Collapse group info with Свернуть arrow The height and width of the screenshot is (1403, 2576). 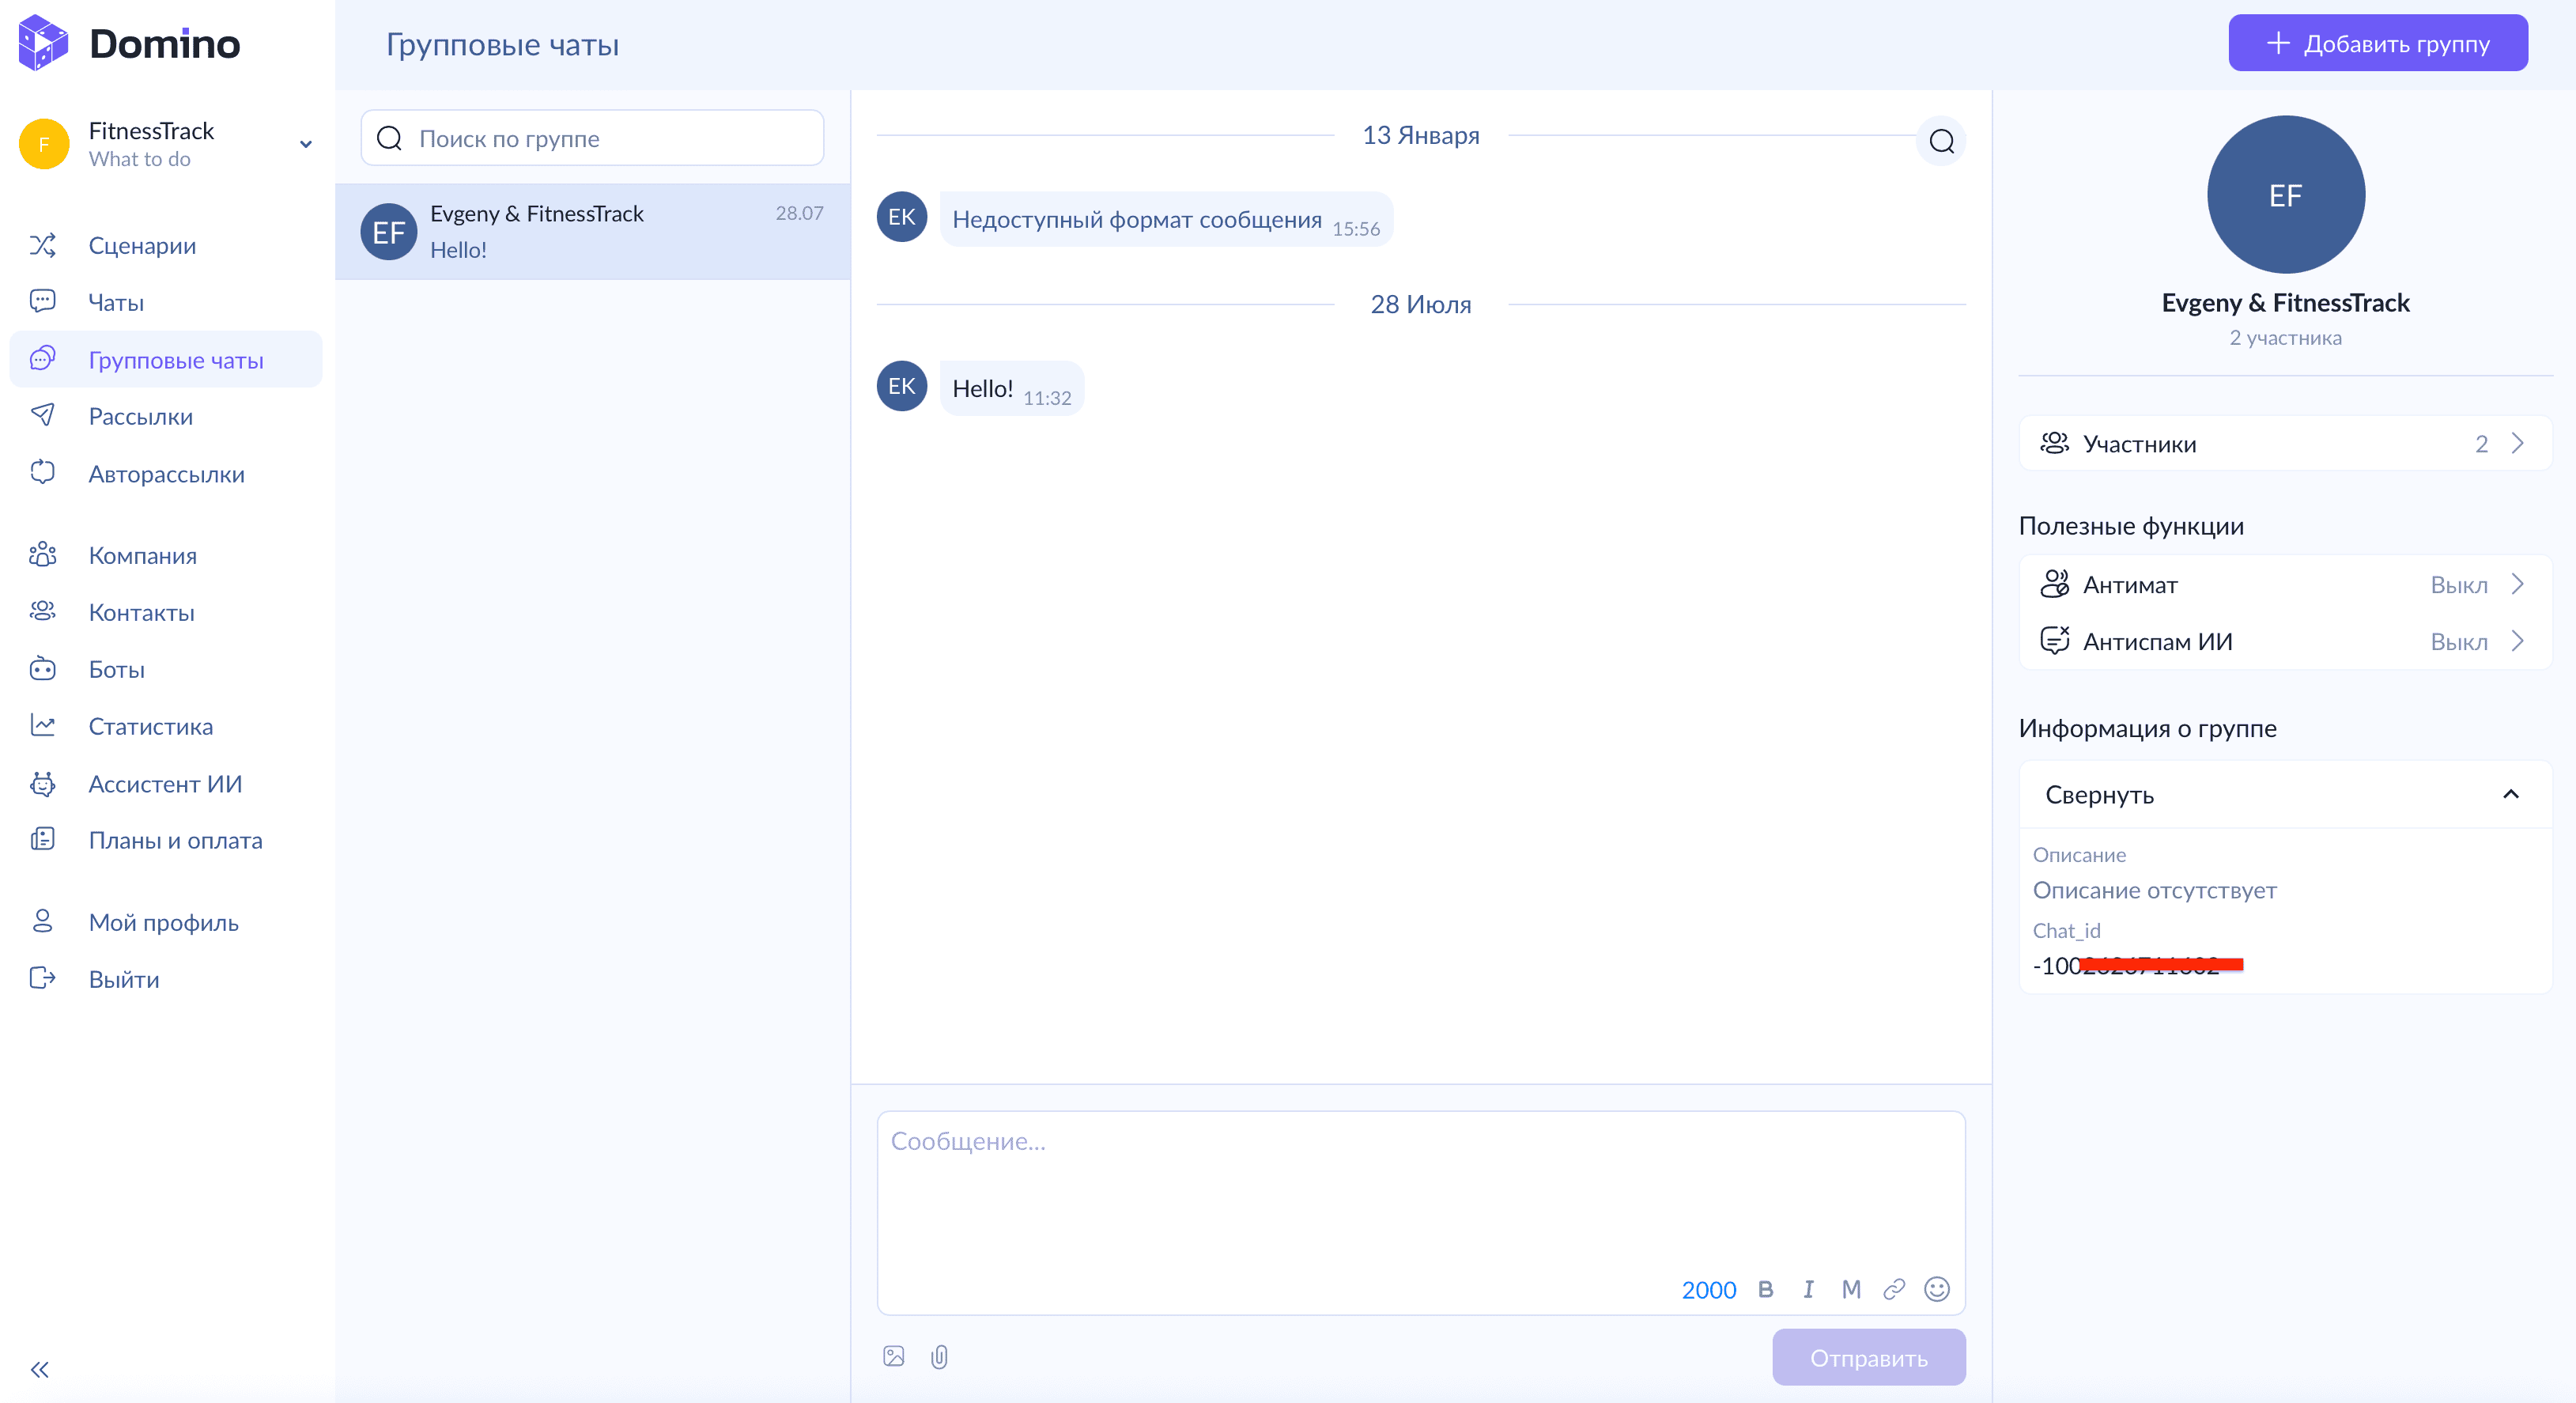[2511, 794]
